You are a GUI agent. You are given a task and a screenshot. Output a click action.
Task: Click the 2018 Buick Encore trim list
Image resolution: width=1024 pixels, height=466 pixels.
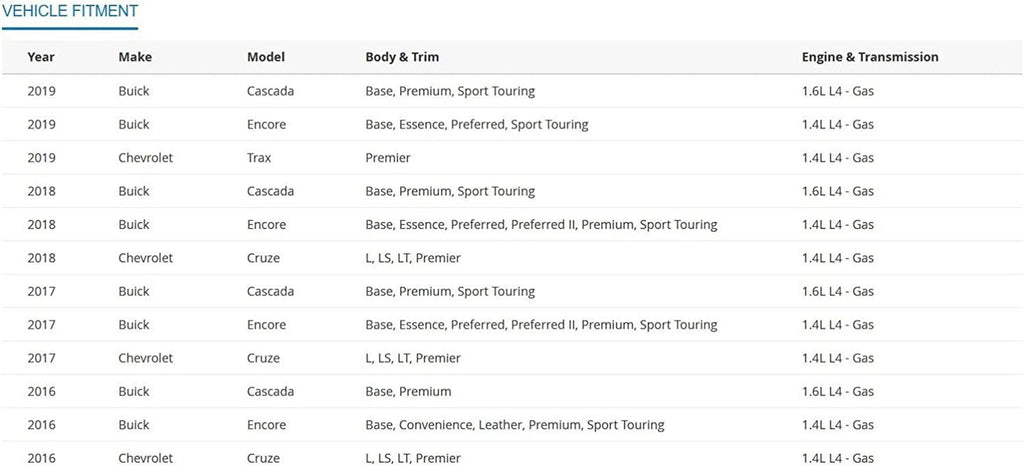tap(541, 225)
